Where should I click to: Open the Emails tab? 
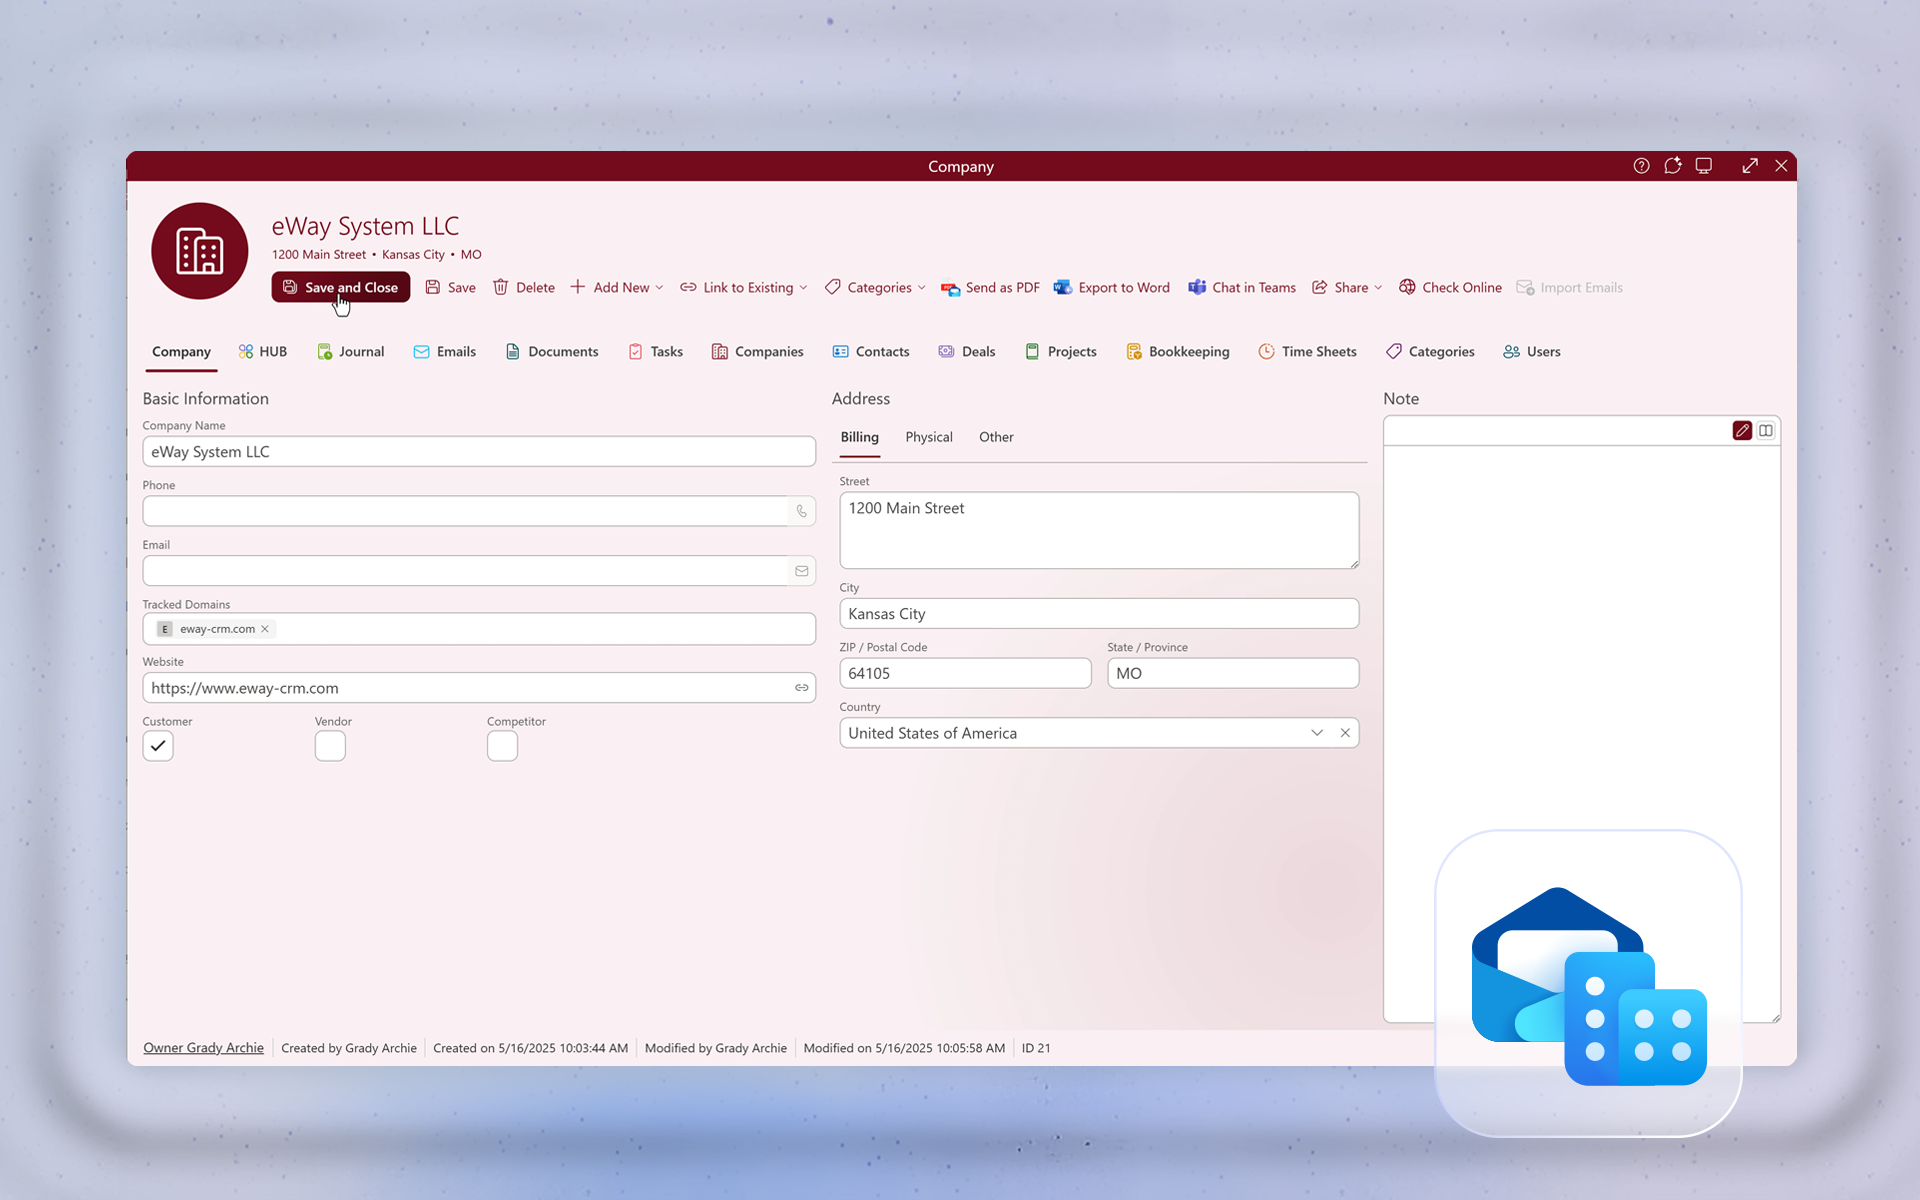click(x=445, y=351)
